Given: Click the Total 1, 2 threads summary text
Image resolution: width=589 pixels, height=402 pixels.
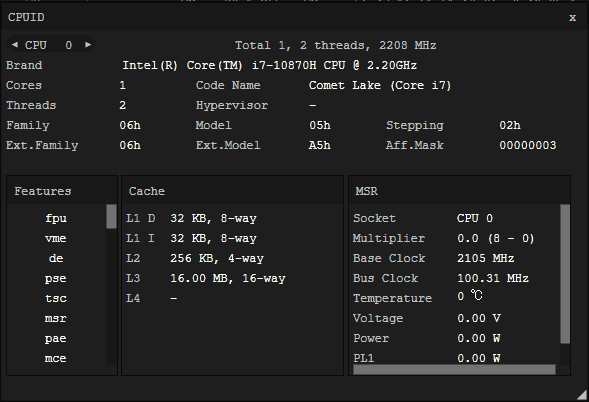Looking at the screenshot, I should pos(335,45).
